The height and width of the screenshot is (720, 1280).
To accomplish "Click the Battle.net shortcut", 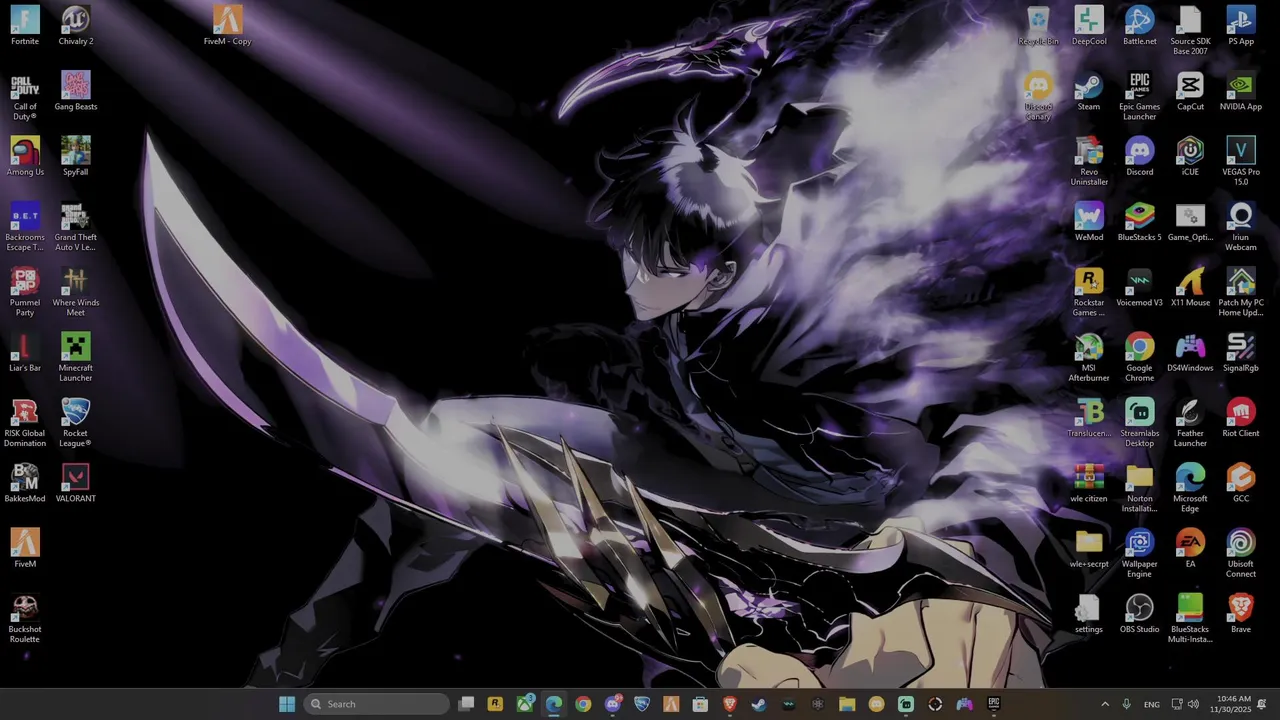I will coord(1140,26).
